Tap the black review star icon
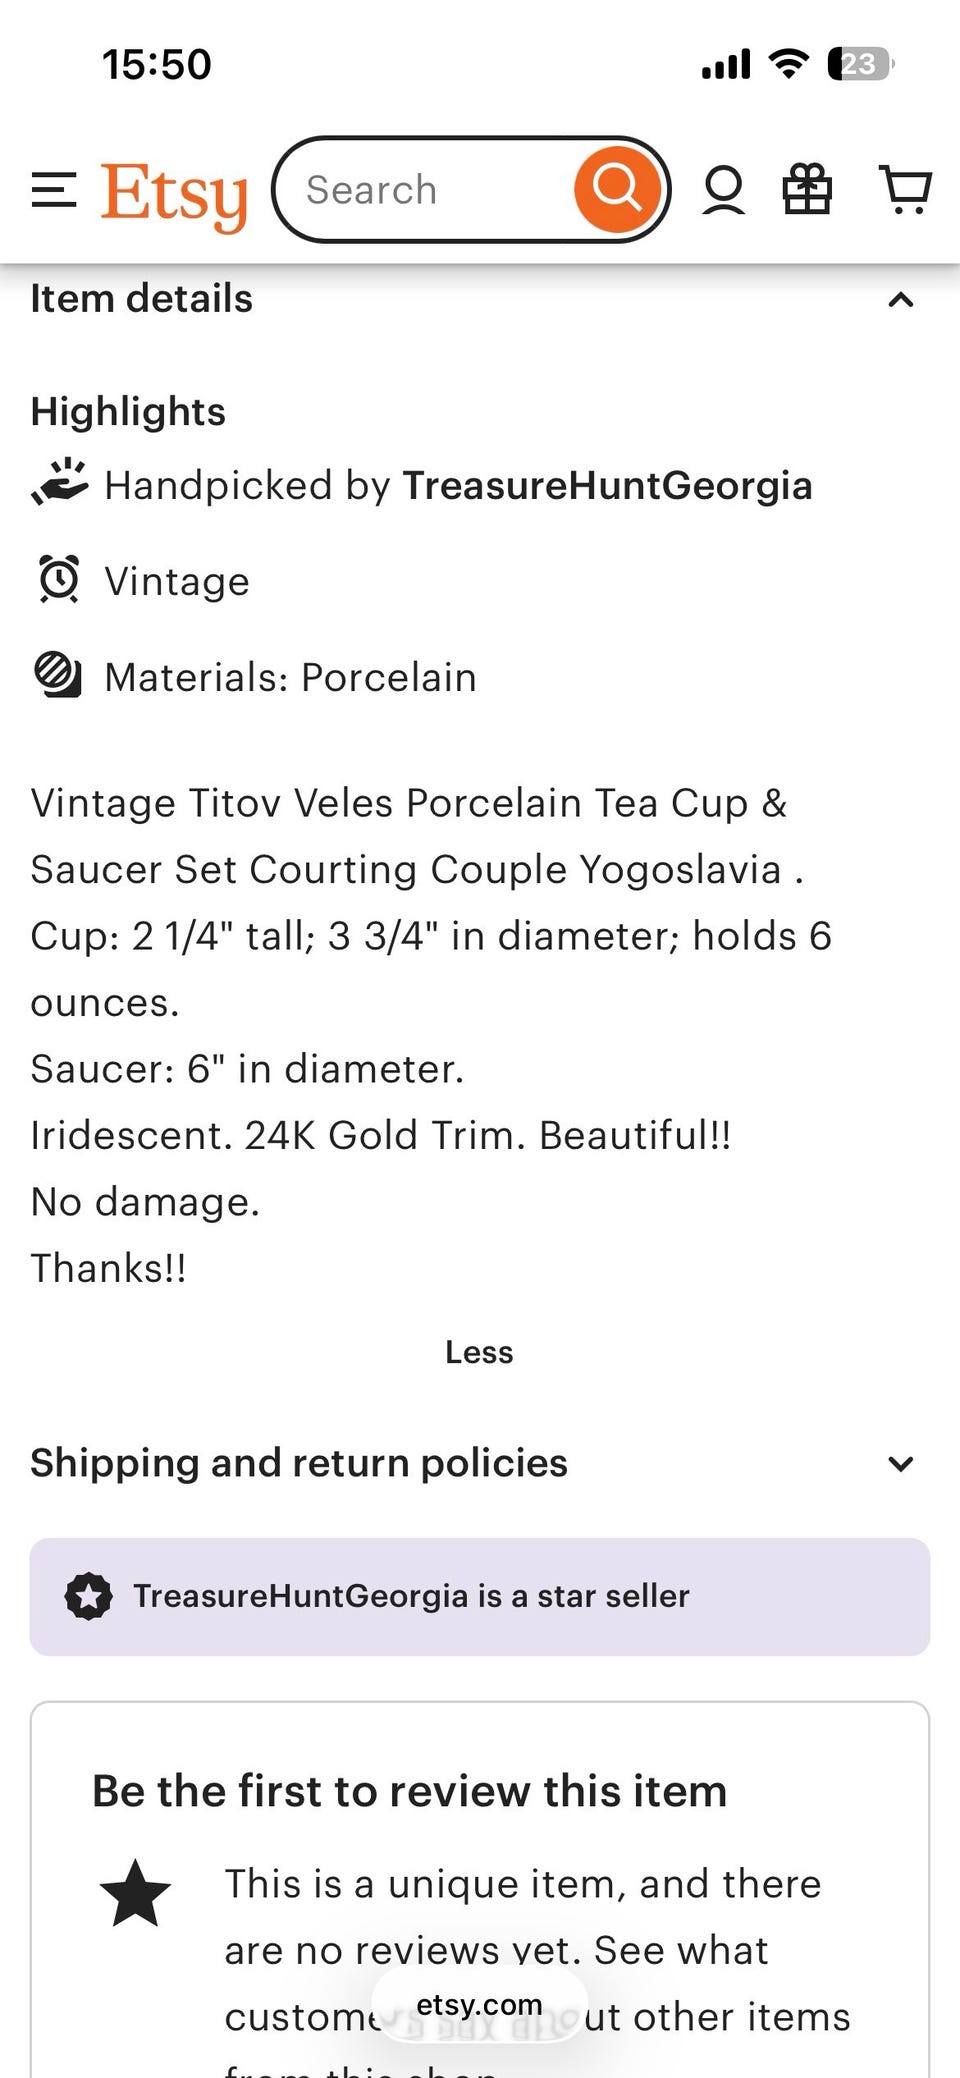Image resolution: width=960 pixels, height=2078 pixels. (x=135, y=1893)
